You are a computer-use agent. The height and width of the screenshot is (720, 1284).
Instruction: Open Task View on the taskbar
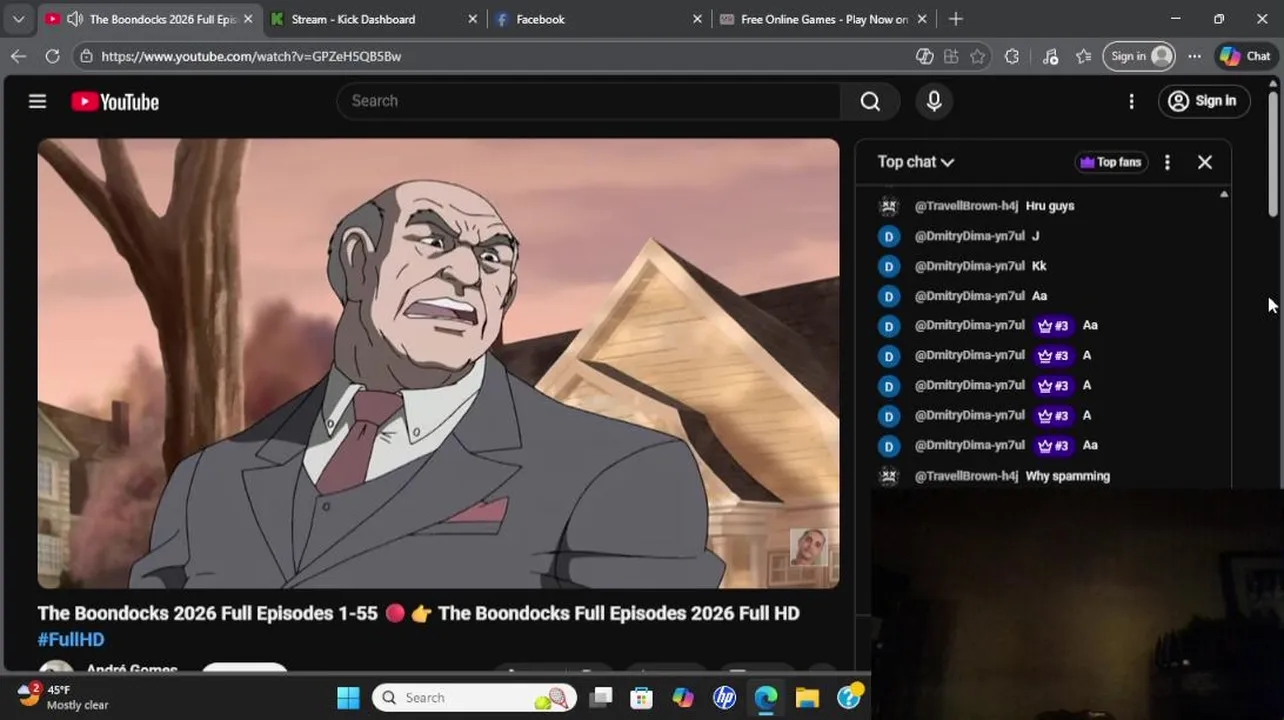tap(600, 698)
